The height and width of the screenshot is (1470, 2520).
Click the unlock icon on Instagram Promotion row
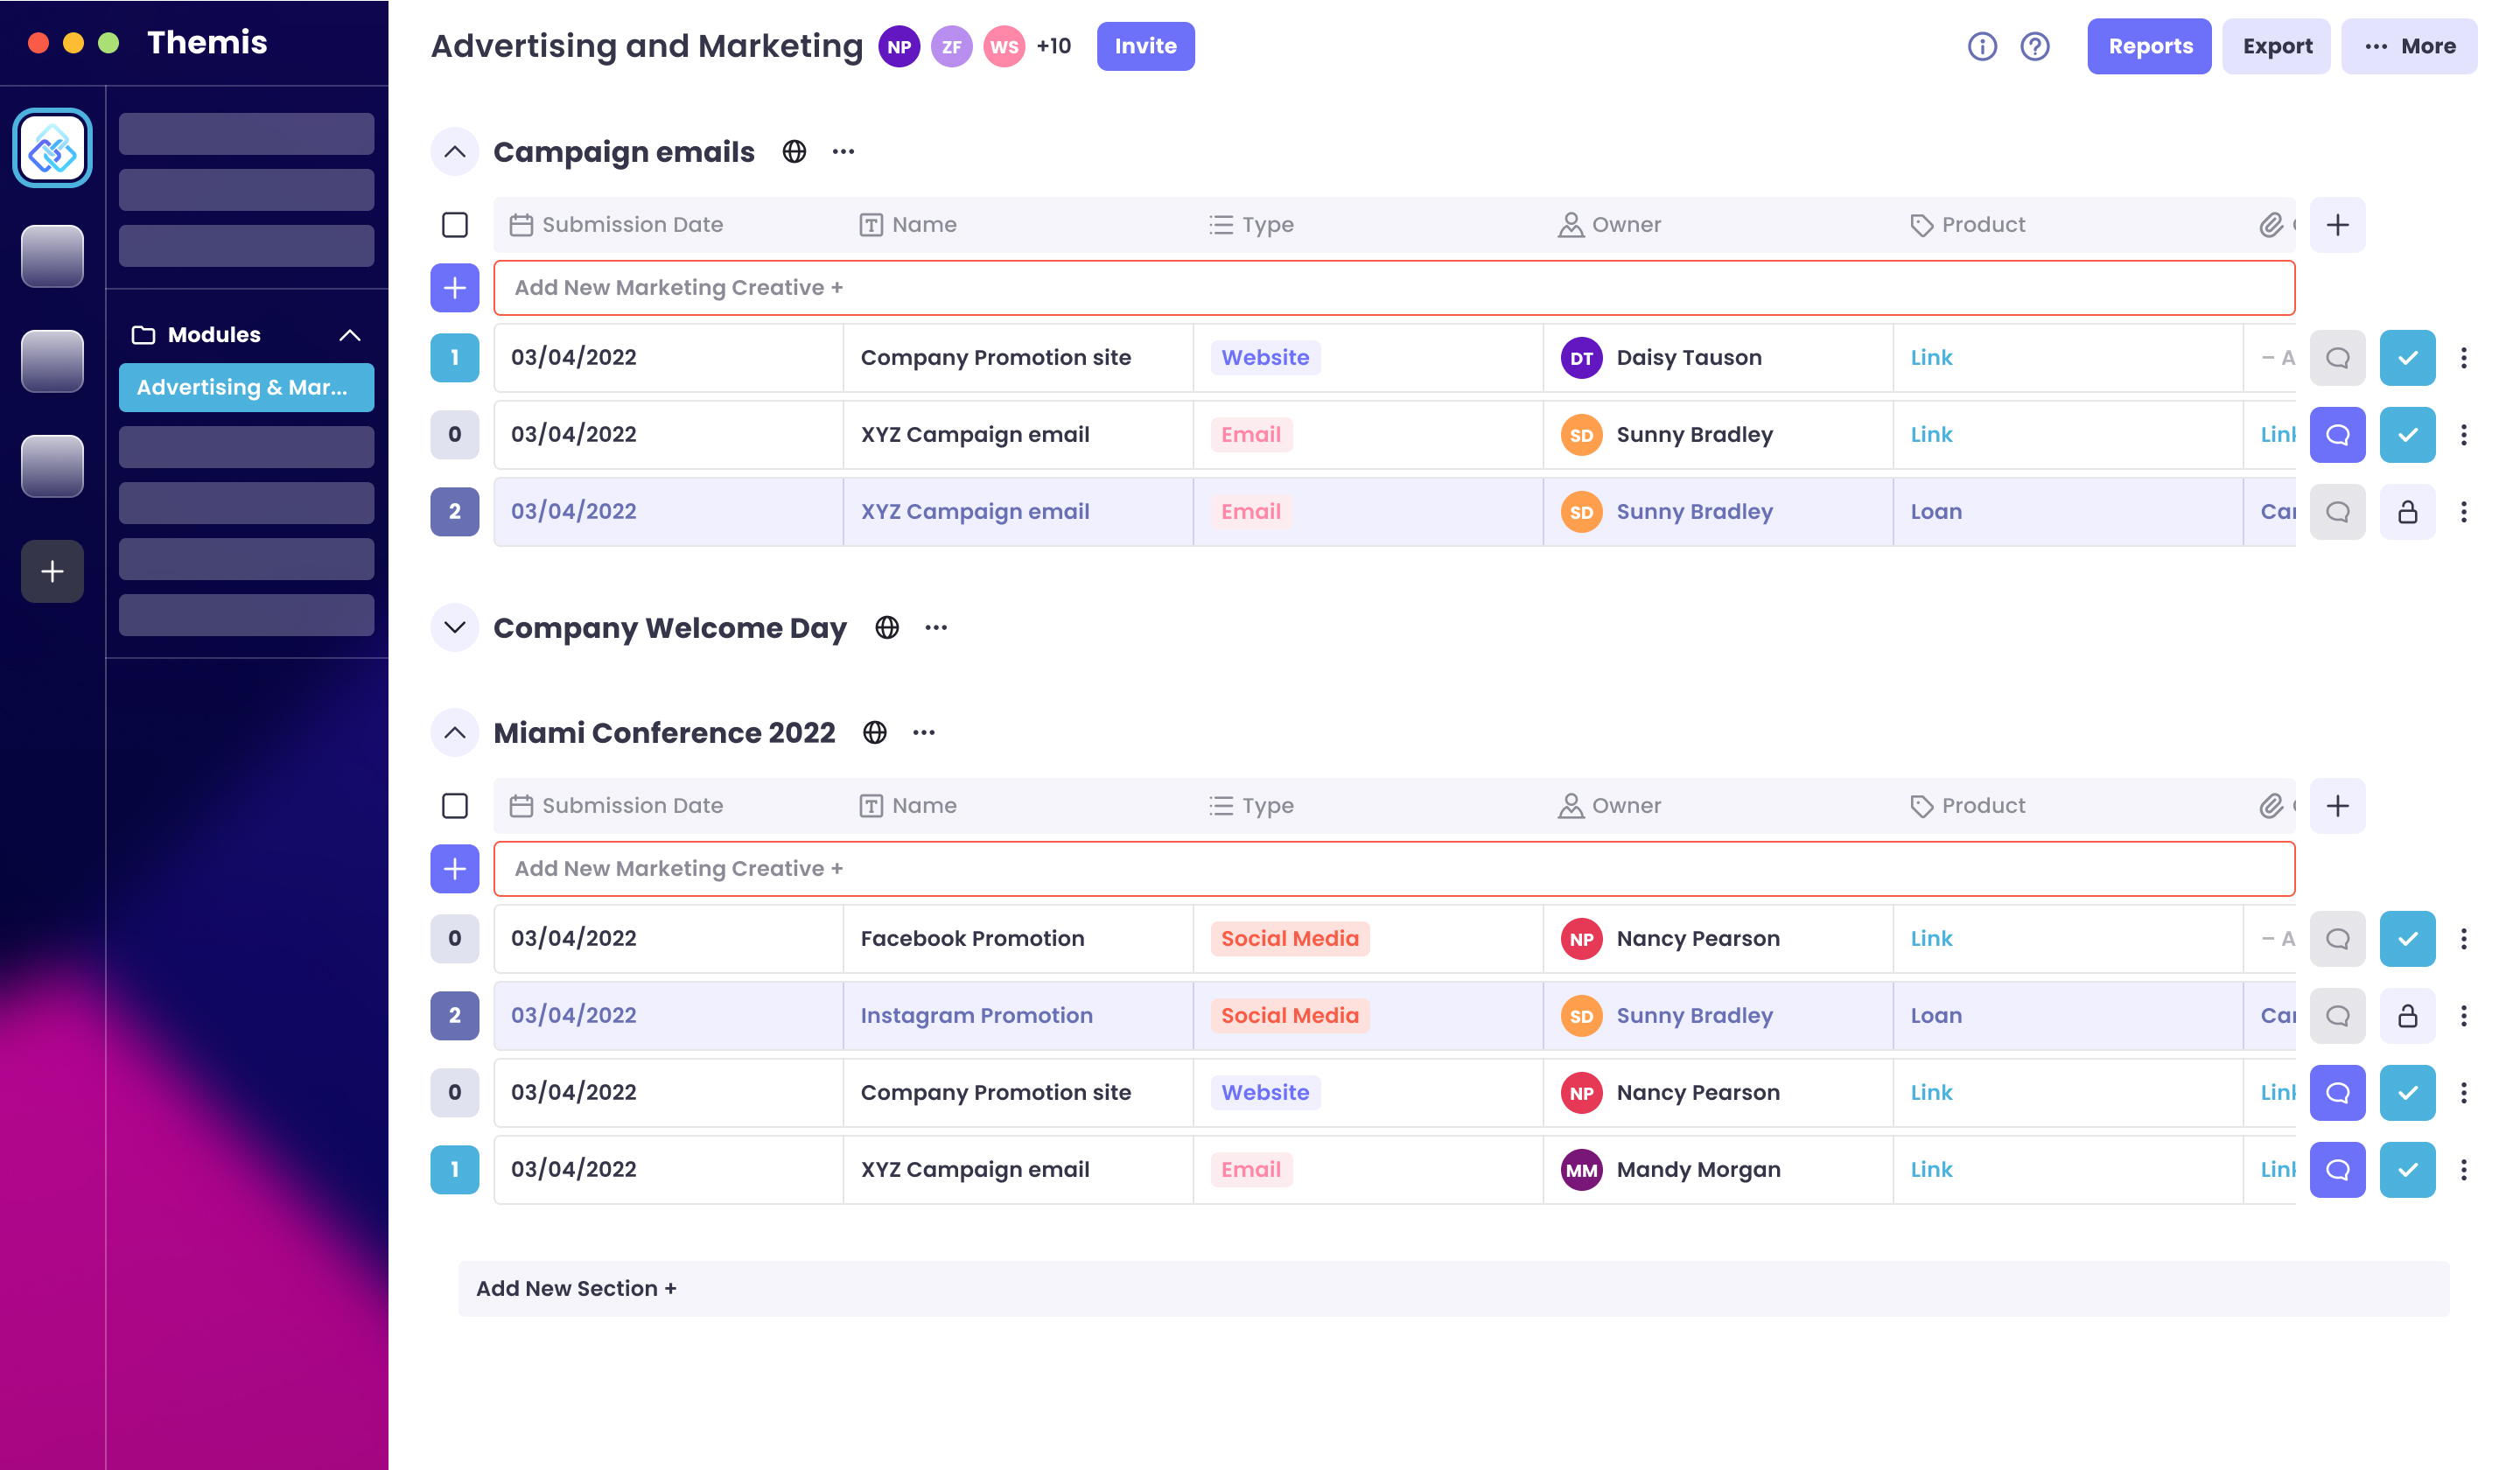(2407, 1015)
